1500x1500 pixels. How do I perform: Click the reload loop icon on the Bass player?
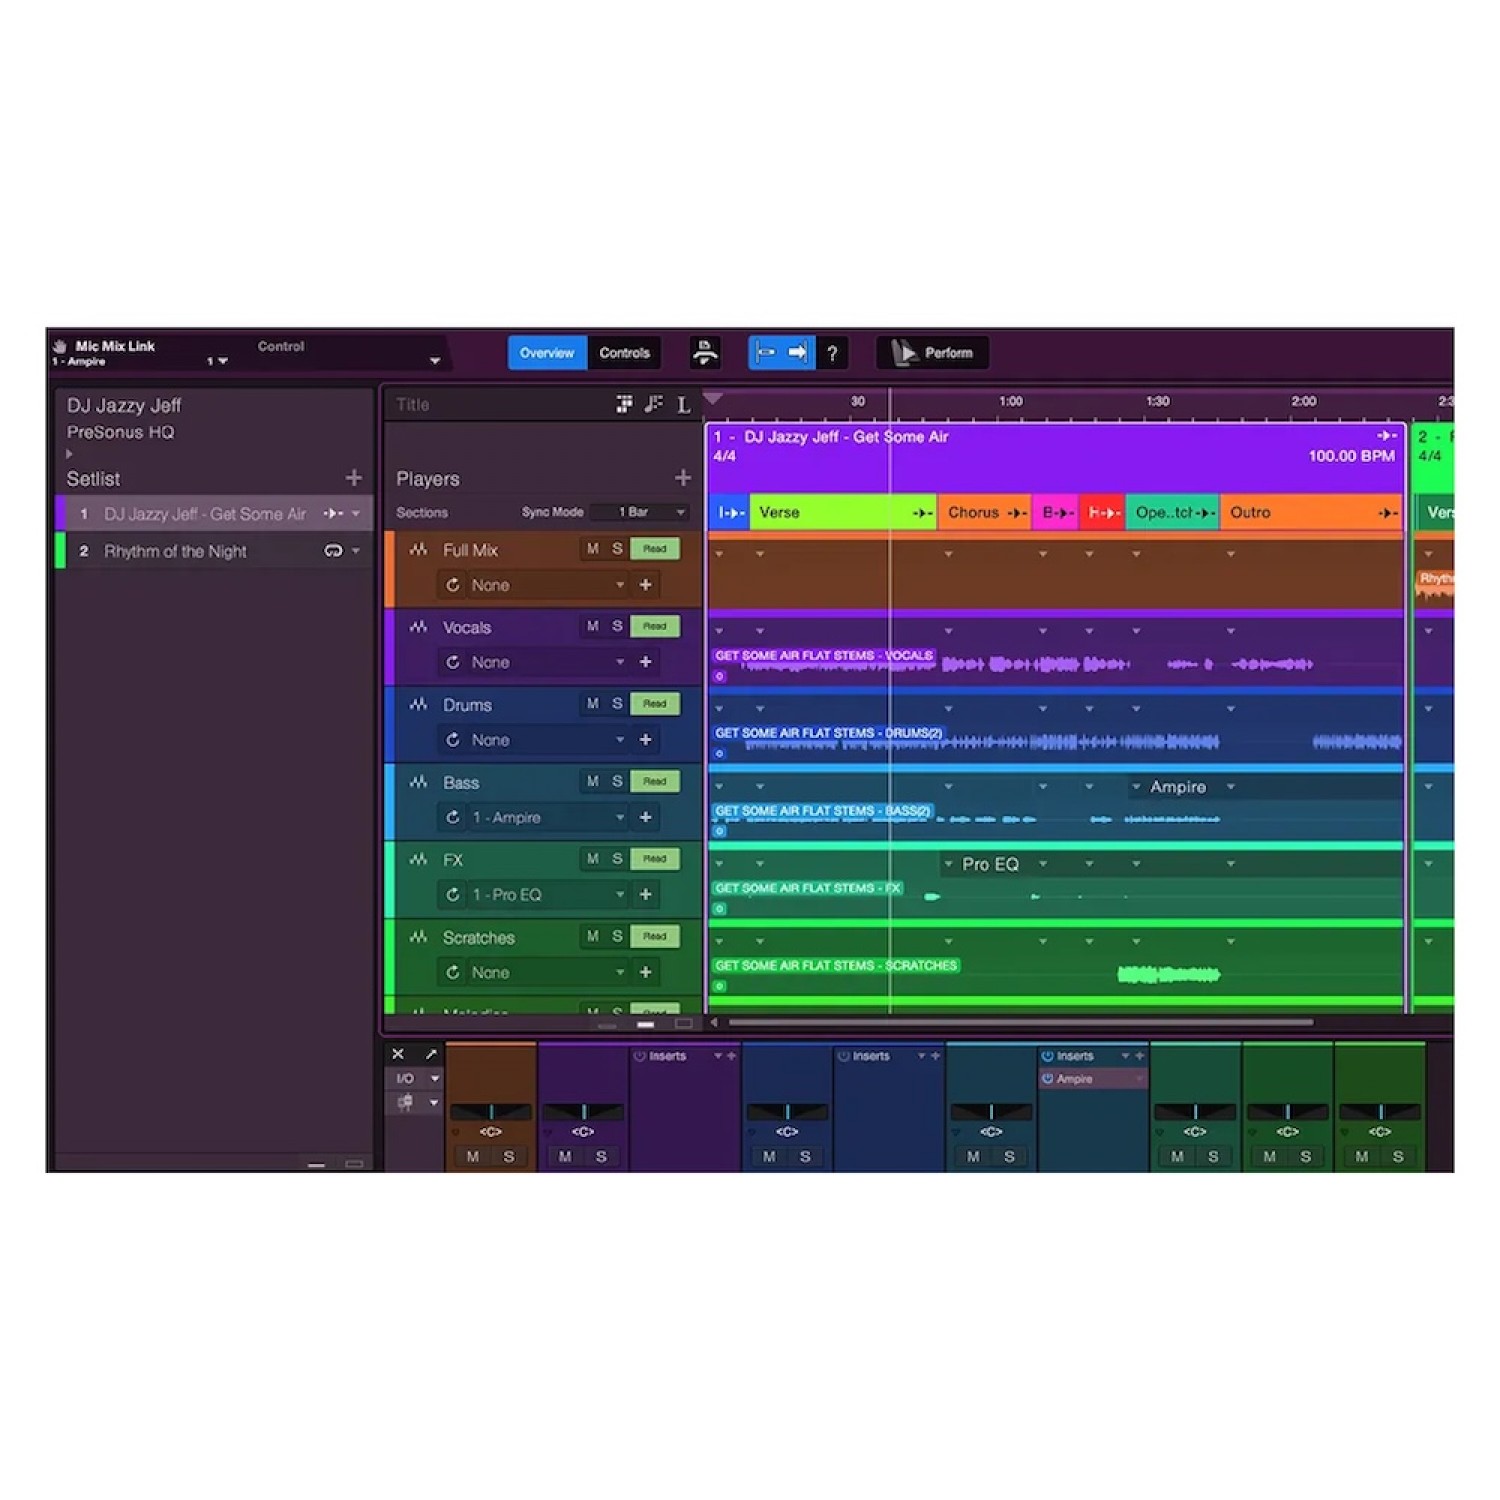(x=455, y=817)
